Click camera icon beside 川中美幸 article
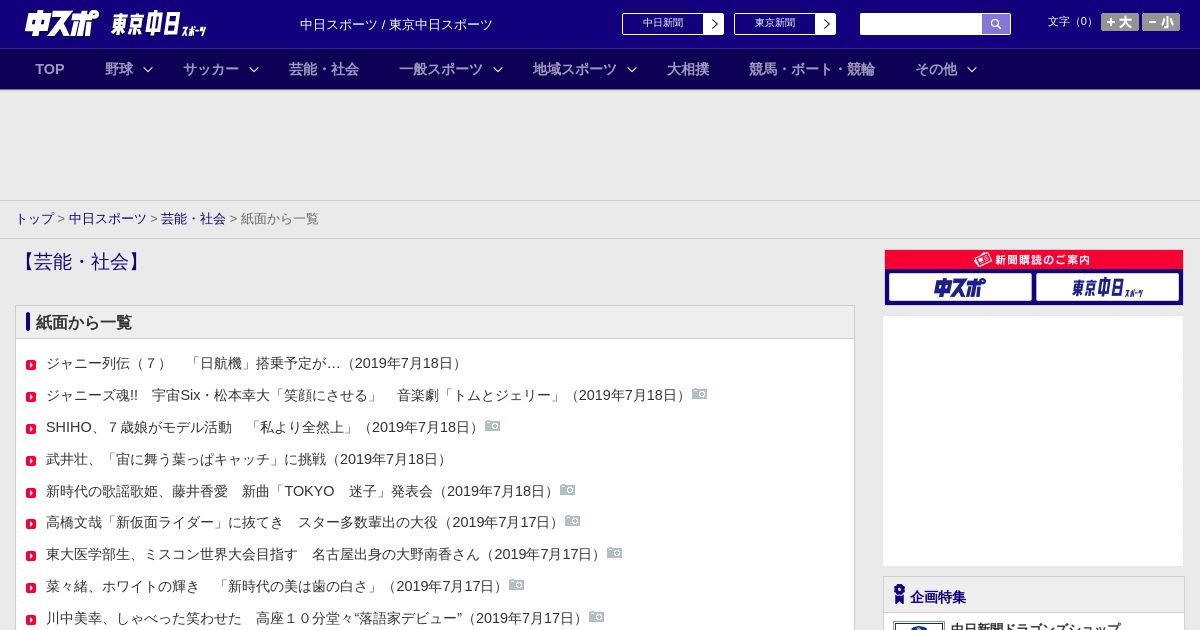The width and height of the screenshot is (1200, 630). tap(597, 617)
